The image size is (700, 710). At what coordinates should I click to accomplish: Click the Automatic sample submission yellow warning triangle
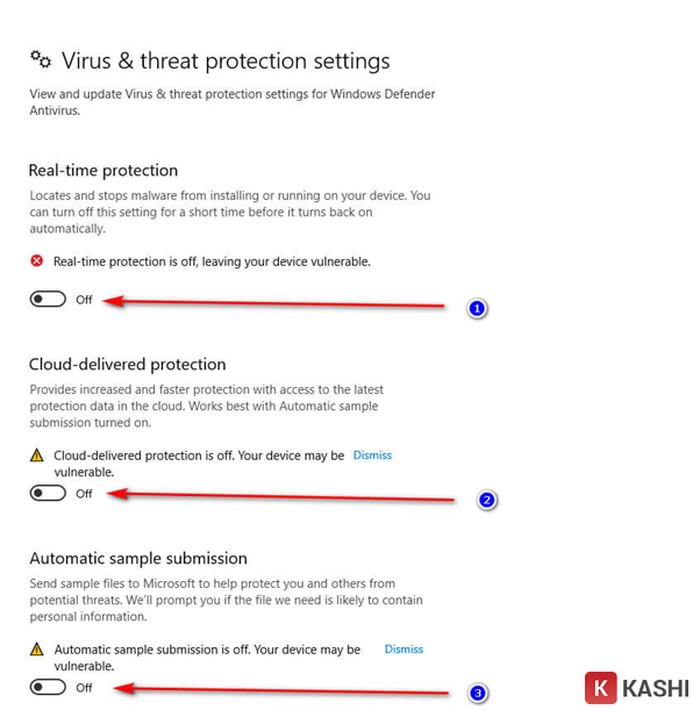tap(37, 649)
